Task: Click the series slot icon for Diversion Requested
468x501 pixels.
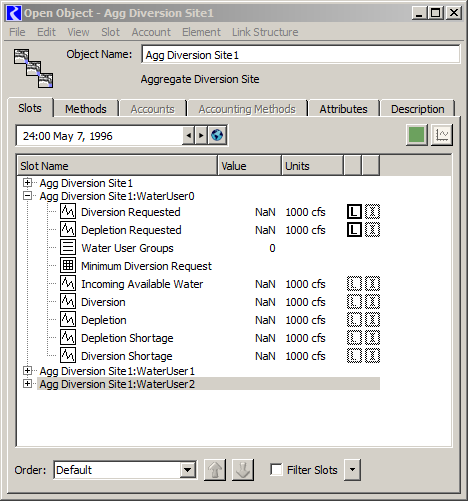Action: (68, 212)
